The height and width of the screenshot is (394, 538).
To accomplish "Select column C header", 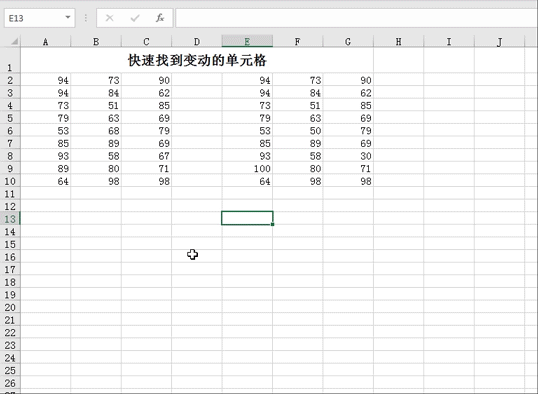I will (x=146, y=42).
